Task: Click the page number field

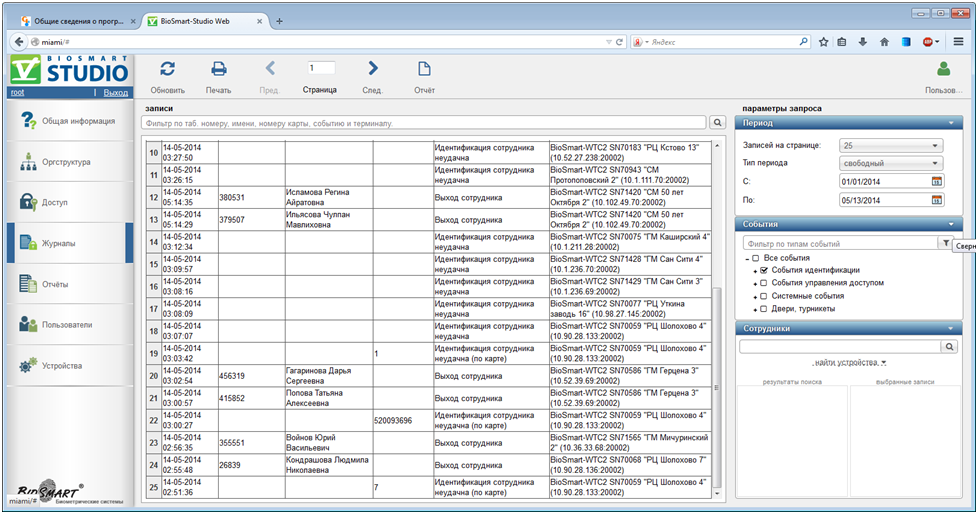Action: click(321, 68)
